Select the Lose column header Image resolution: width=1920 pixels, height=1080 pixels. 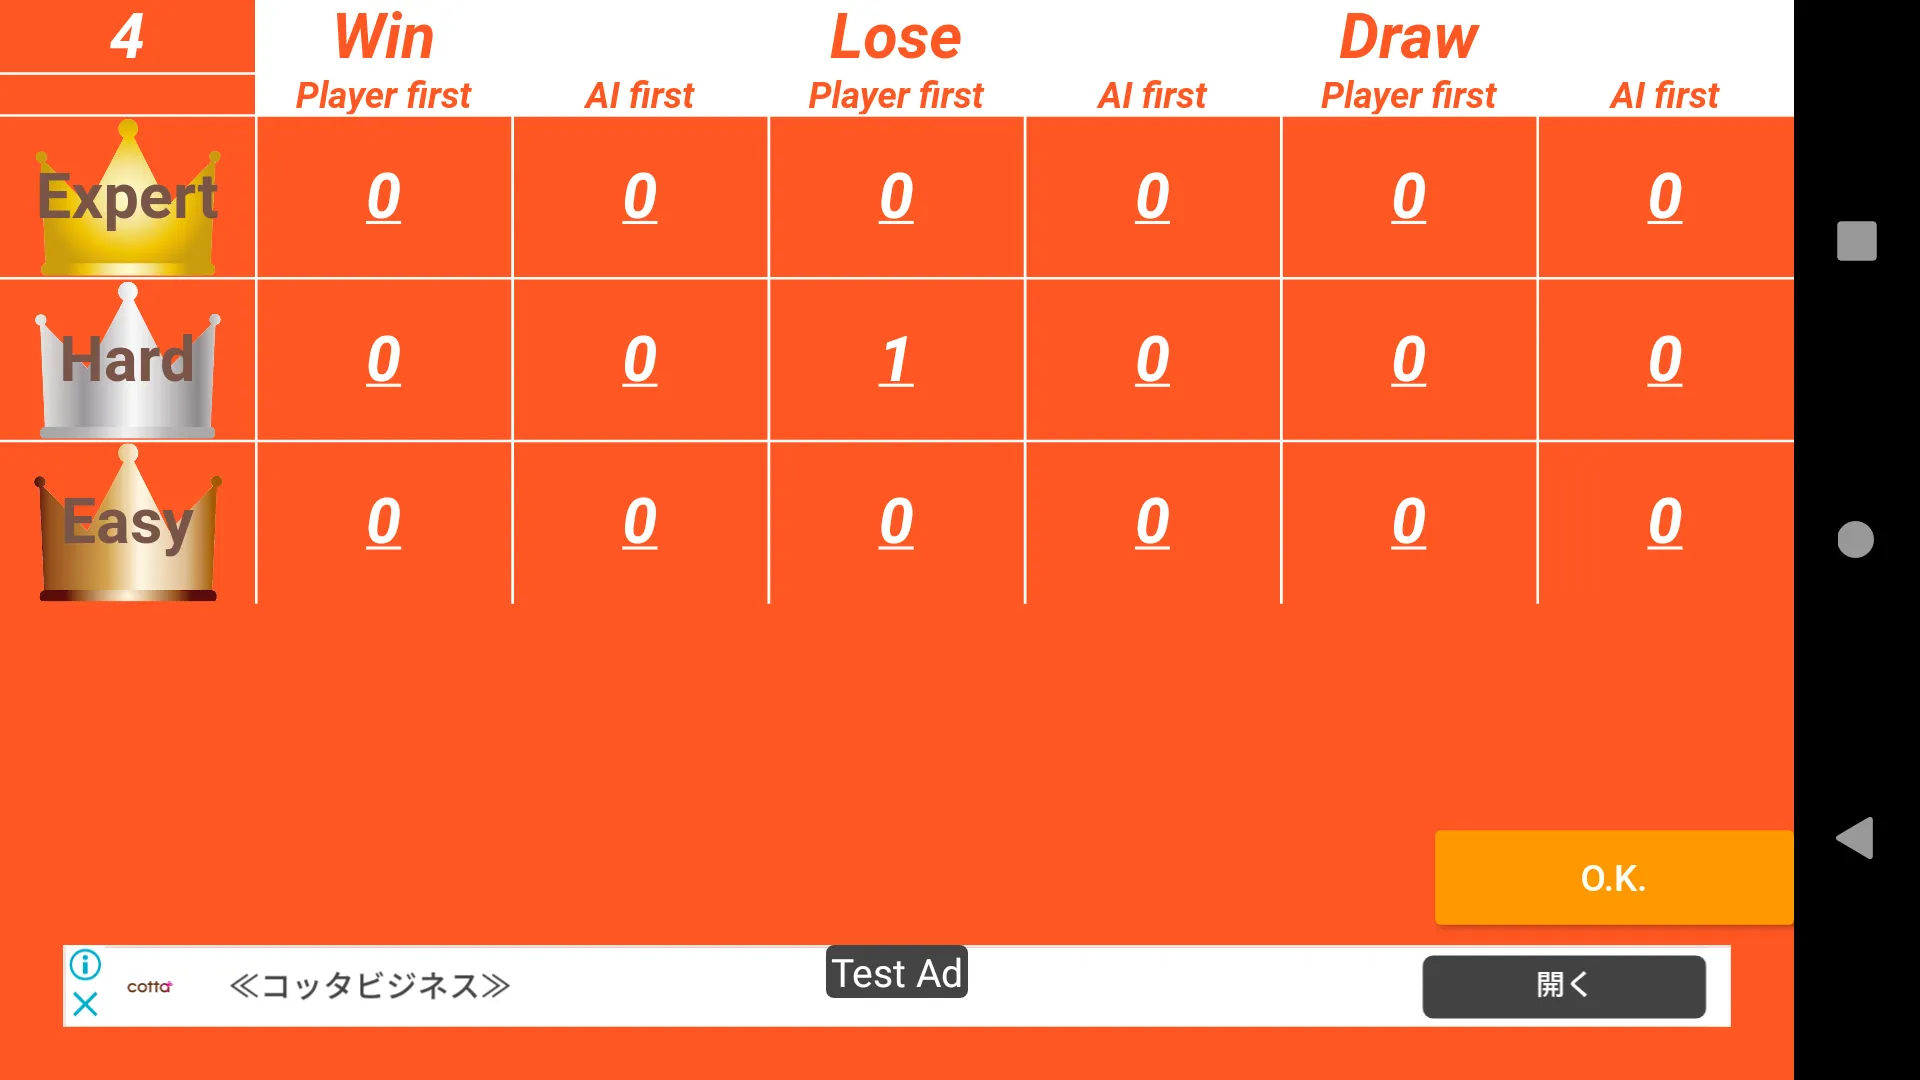(894, 36)
